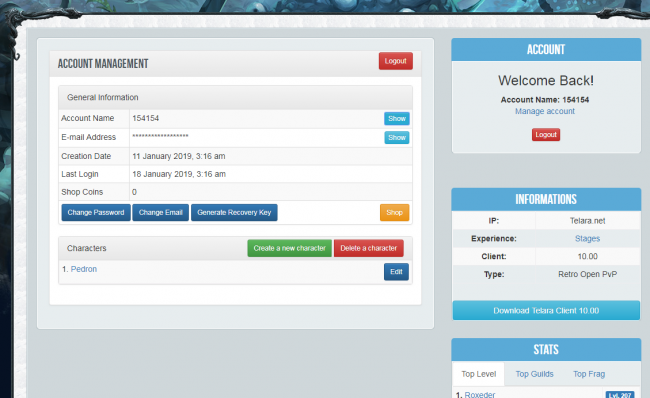Click the Lvl. 207 badge next to Roxeder
650x398 pixels.
[x=619, y=395]
